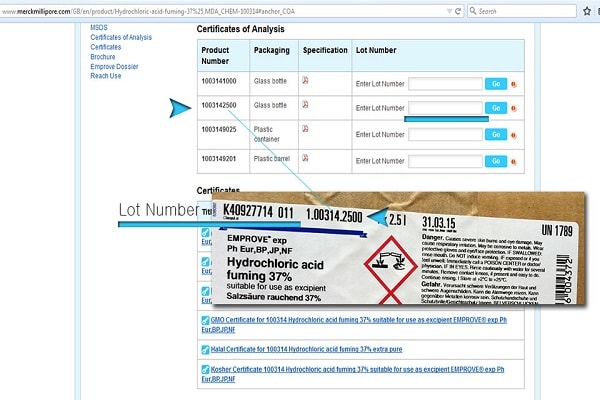Open the address bar history dropdown arrow

point(449,11)
